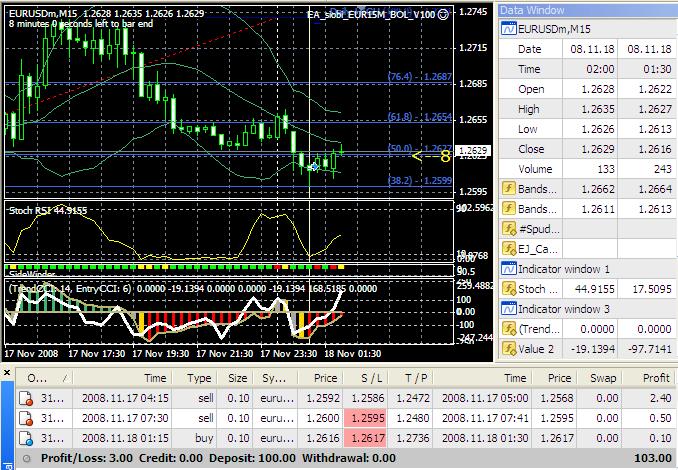Close the terminal panel with the X
Image resolution: width=678 pixels, height=470 pixels.
click(7, 372)
